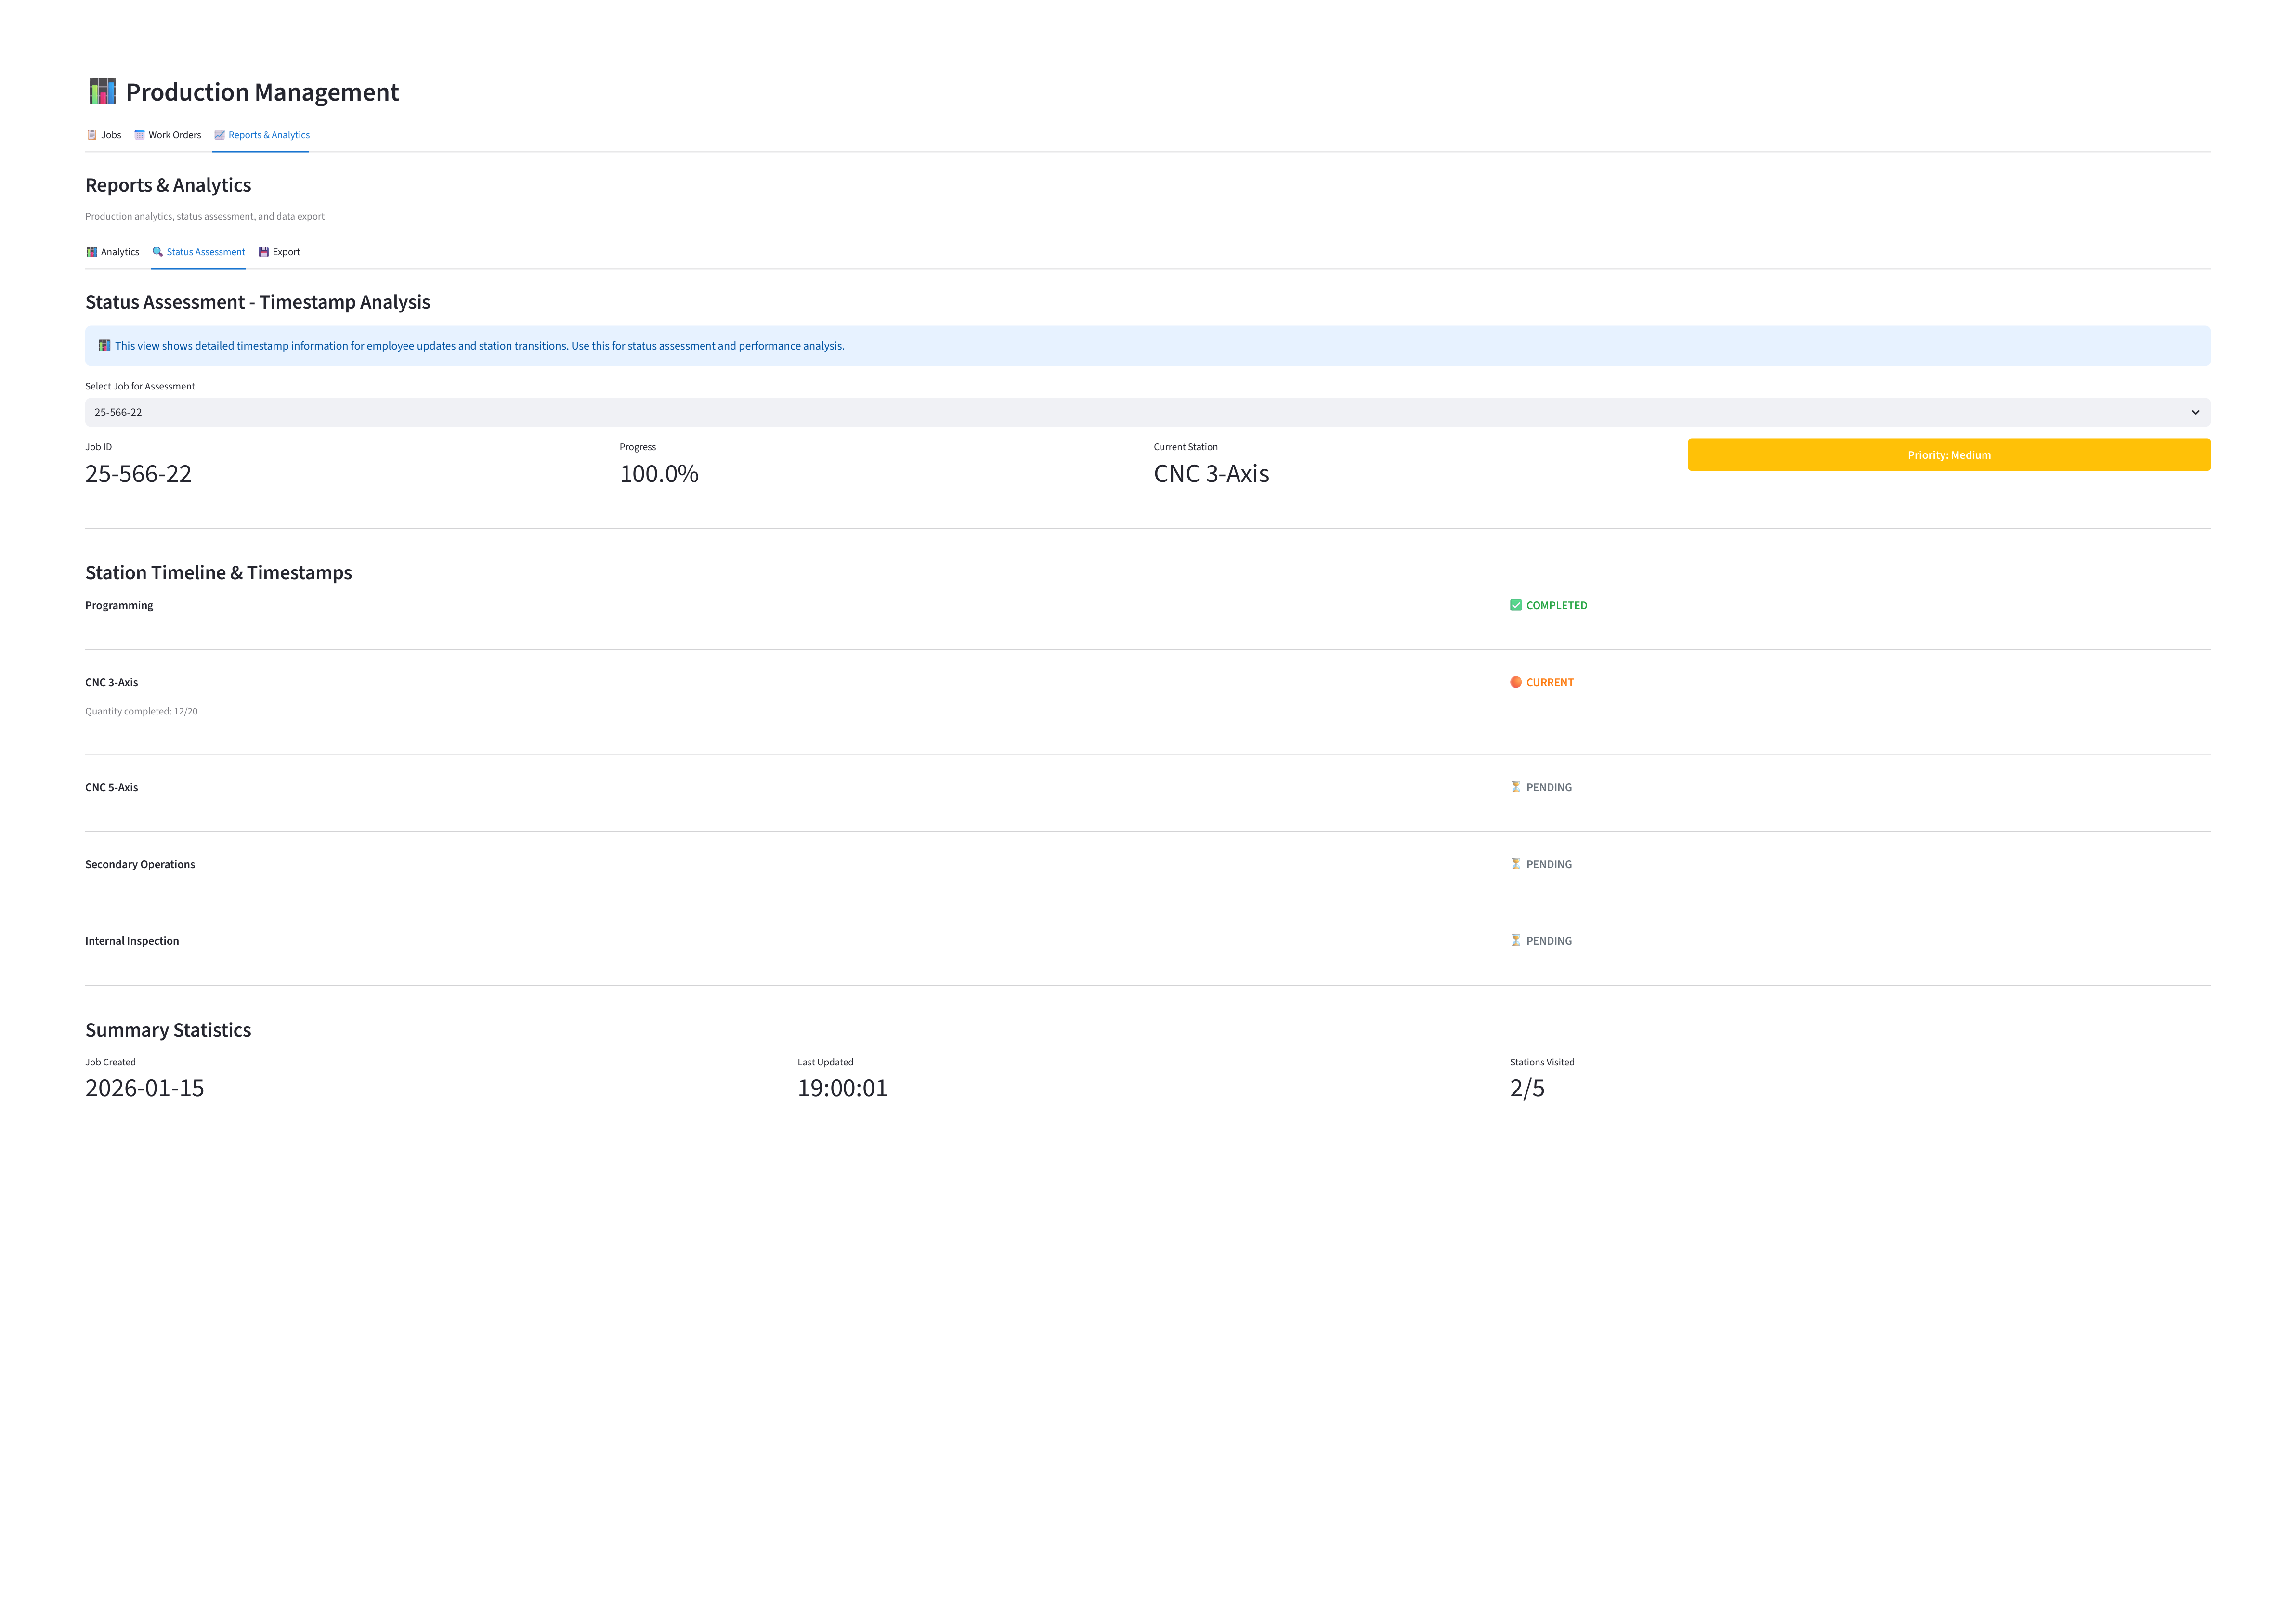Screen dimensions: 2296x1622
Task: Click the hourglass icon beside Secondary Operations
Action: pos(1516,864)
